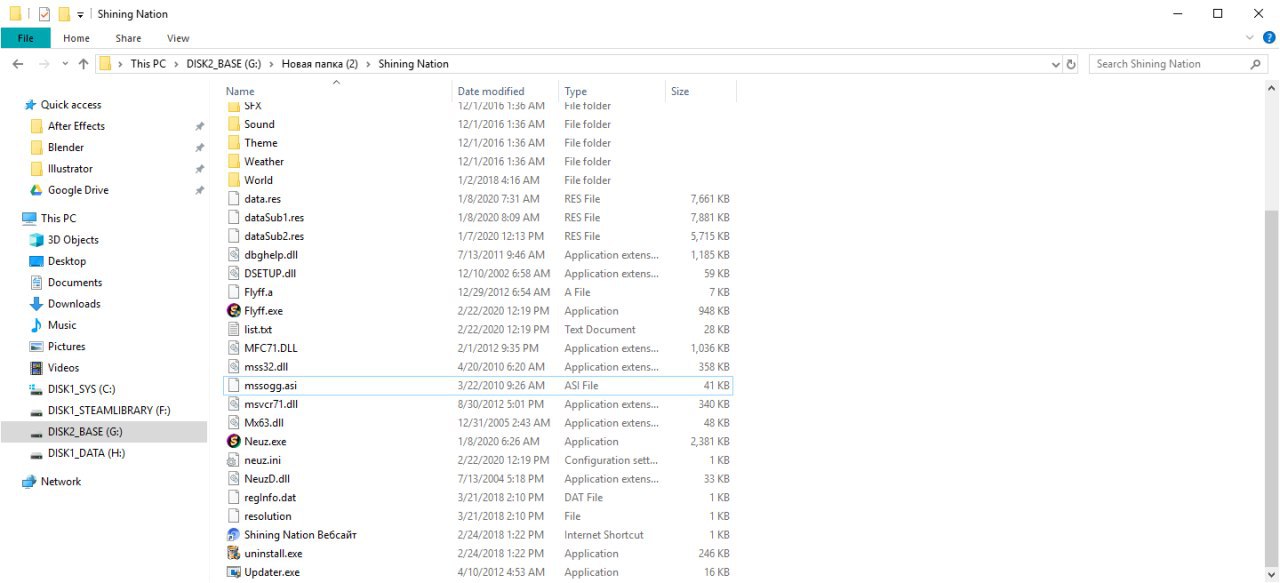Open the Downloads folder in sidebar
This screenshot has width=1280, height=583.
click(x=74, y=304)
